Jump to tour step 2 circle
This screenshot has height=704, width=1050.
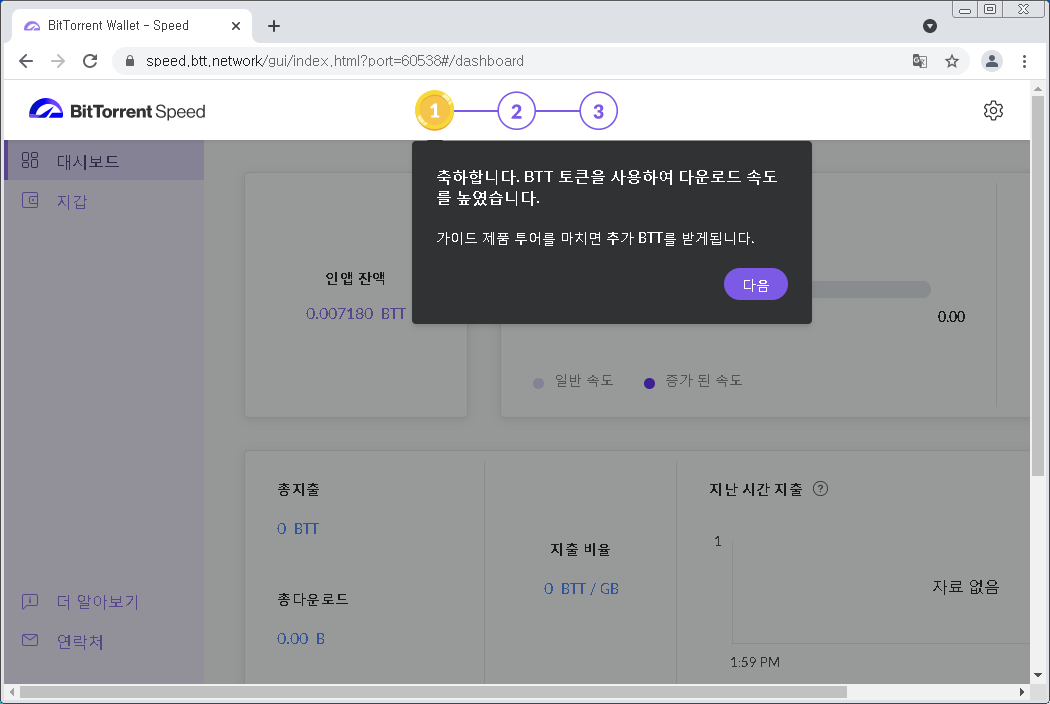click(x=516, y=111)
